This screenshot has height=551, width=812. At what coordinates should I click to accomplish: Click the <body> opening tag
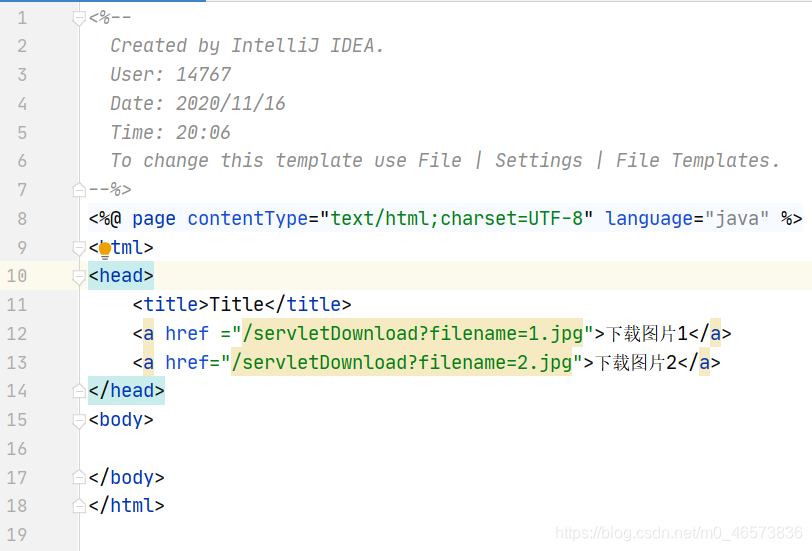(121, 419)
